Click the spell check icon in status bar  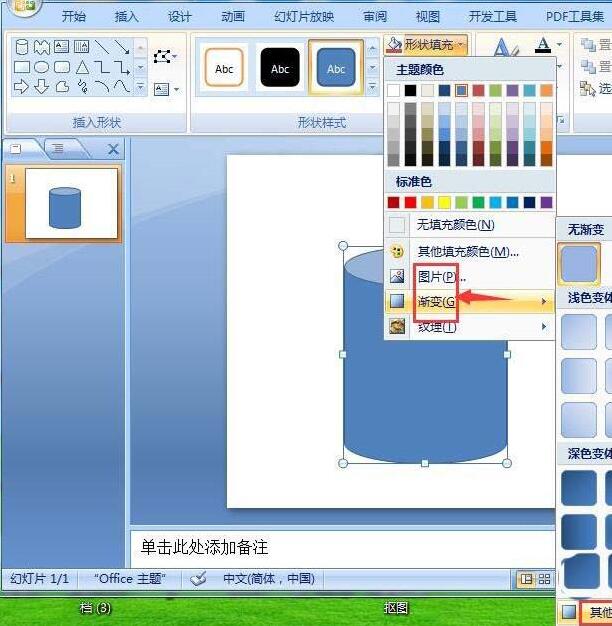(198, 578)
